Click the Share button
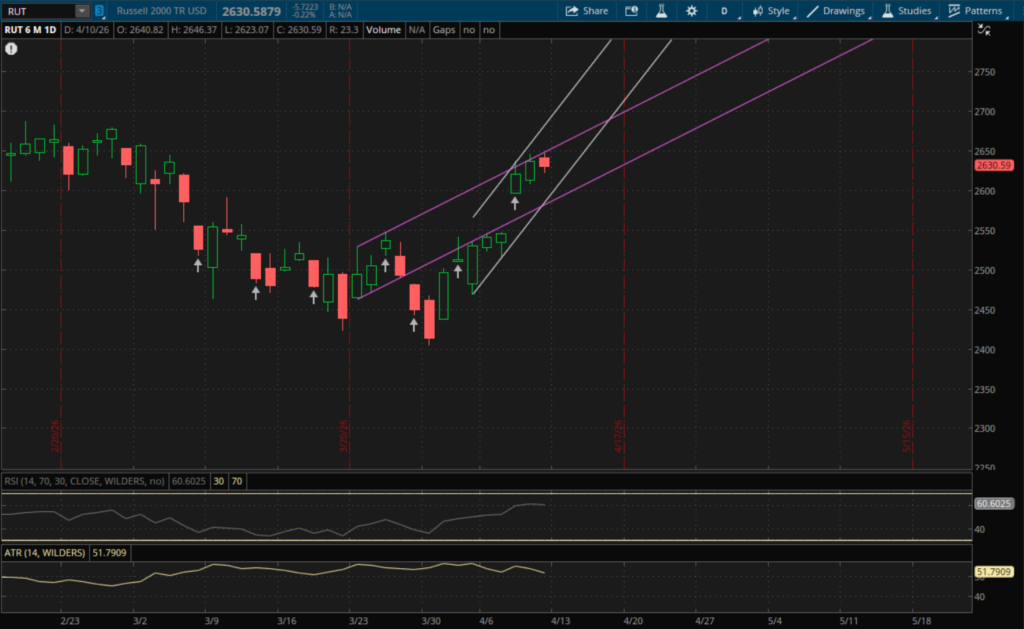Viewport: 1024px width, 629px height. click(x=586, y=11)
